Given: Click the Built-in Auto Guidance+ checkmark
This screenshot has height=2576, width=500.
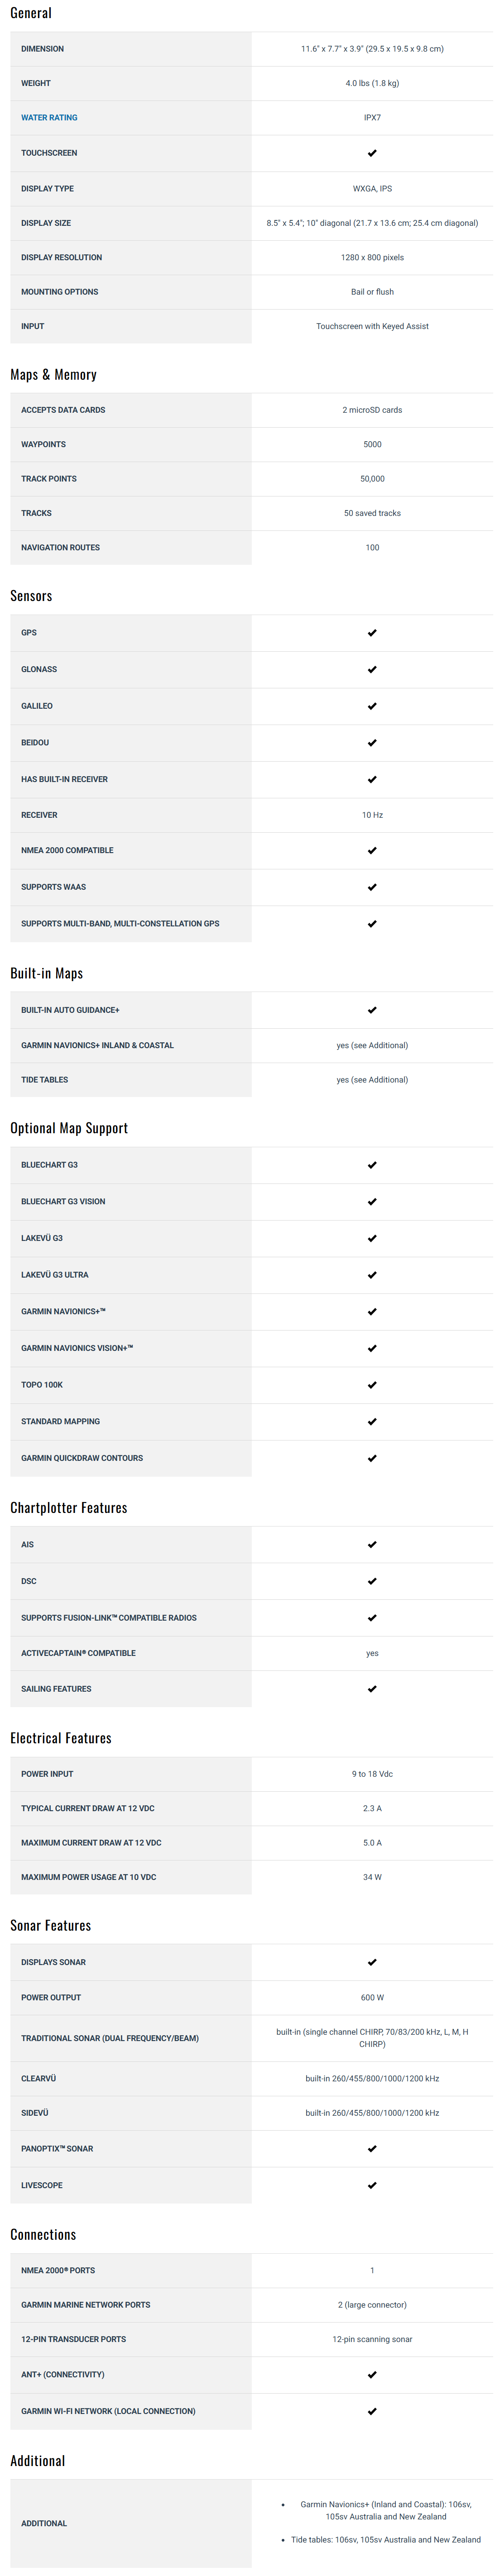Looking at the screenshot, I should point(372,1010).
